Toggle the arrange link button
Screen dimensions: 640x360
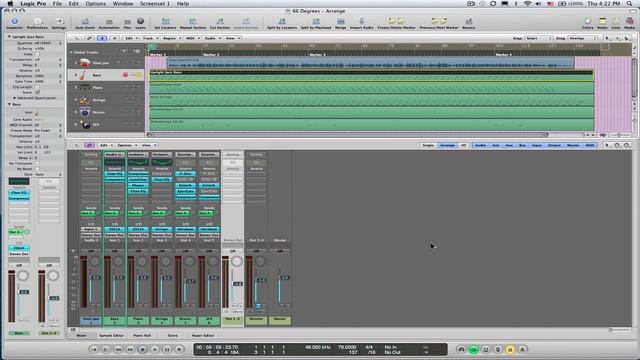pyautogui.click(x=89, y=38)
